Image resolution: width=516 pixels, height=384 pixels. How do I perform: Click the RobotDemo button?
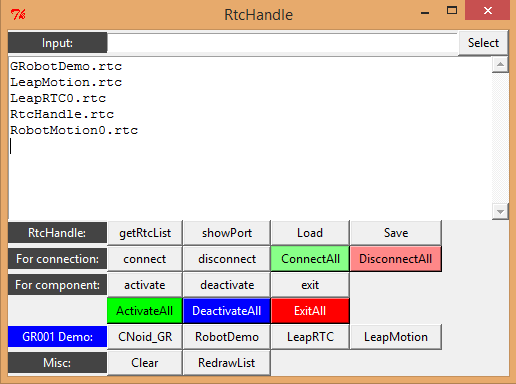[x=227, y=337]
